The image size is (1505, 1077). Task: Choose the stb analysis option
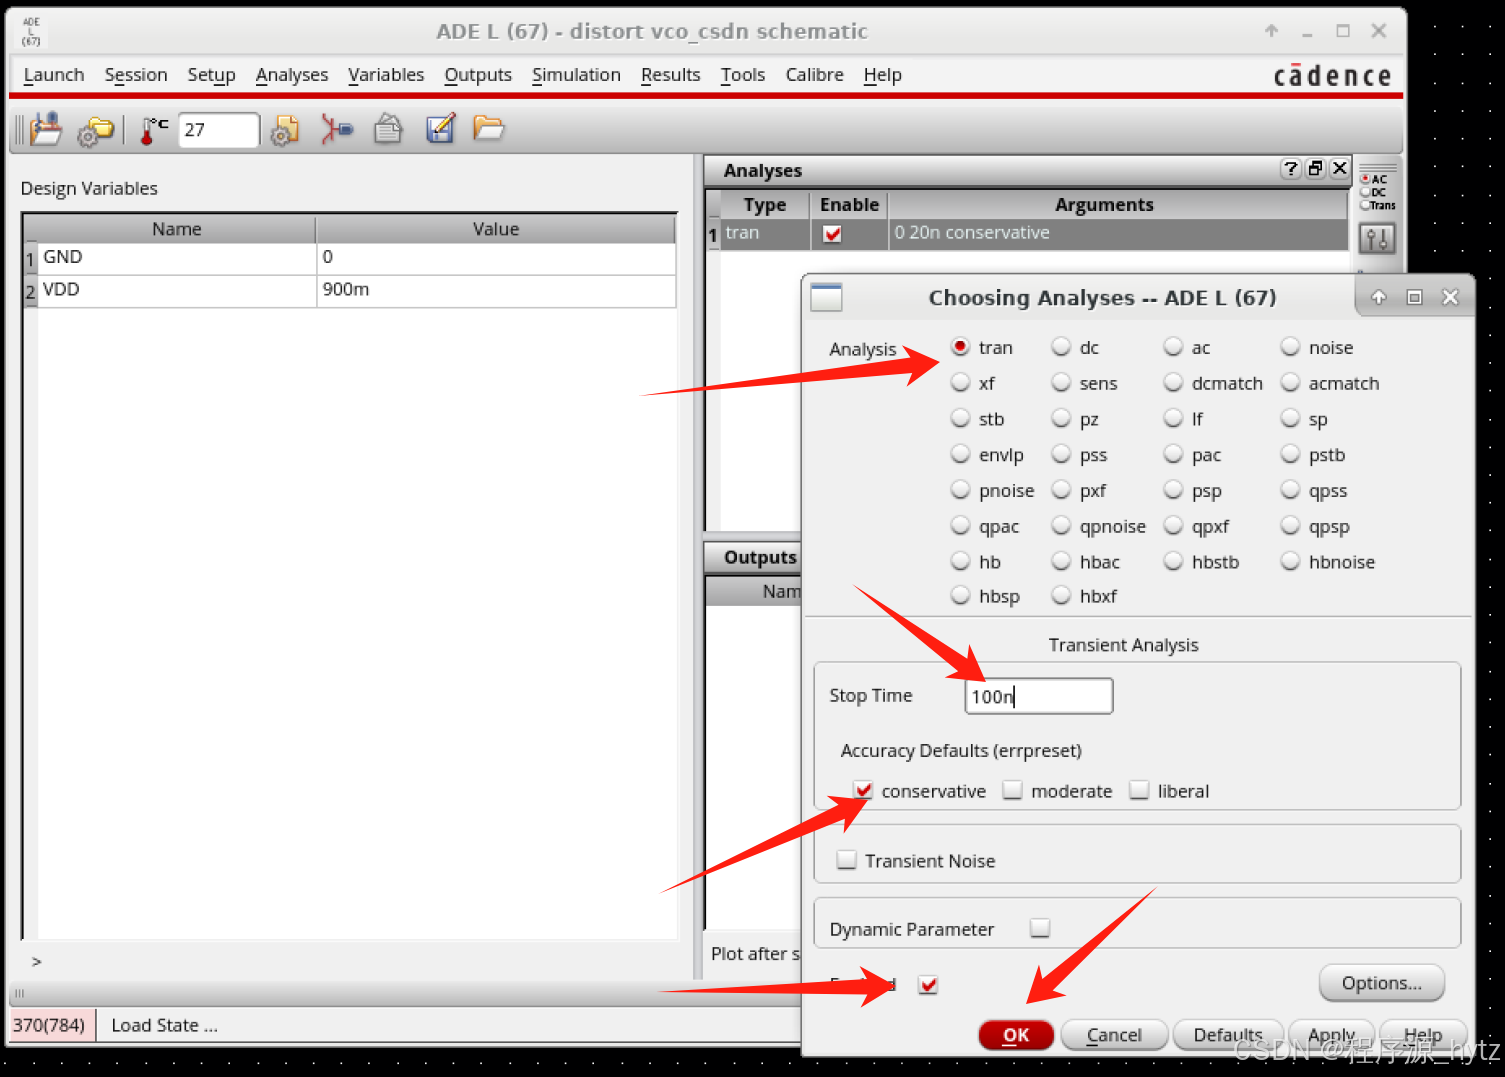pos(961,419)
